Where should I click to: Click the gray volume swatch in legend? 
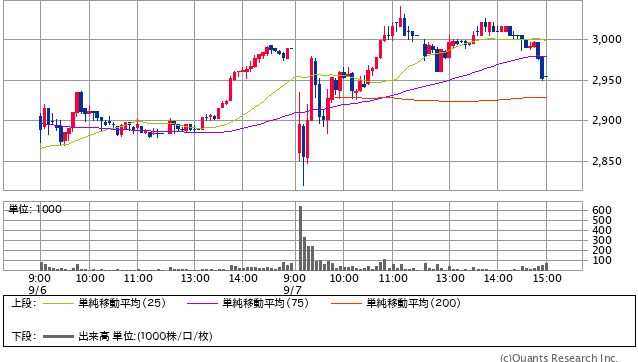pyautogui.click(x=58, y=337)
